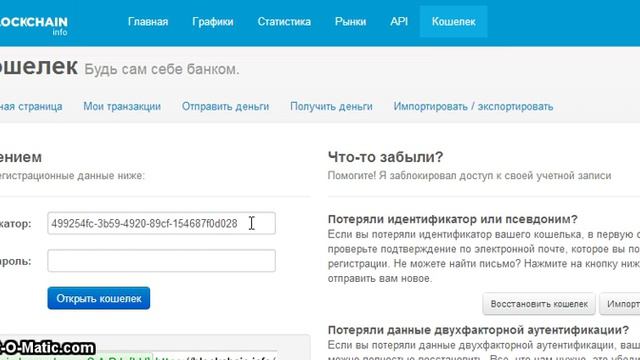Viewport: 640px width, 360px height.
Task: Click 'Потеряли данные двухфакторной аутентификации?' heading
Action: pos(478,330)
